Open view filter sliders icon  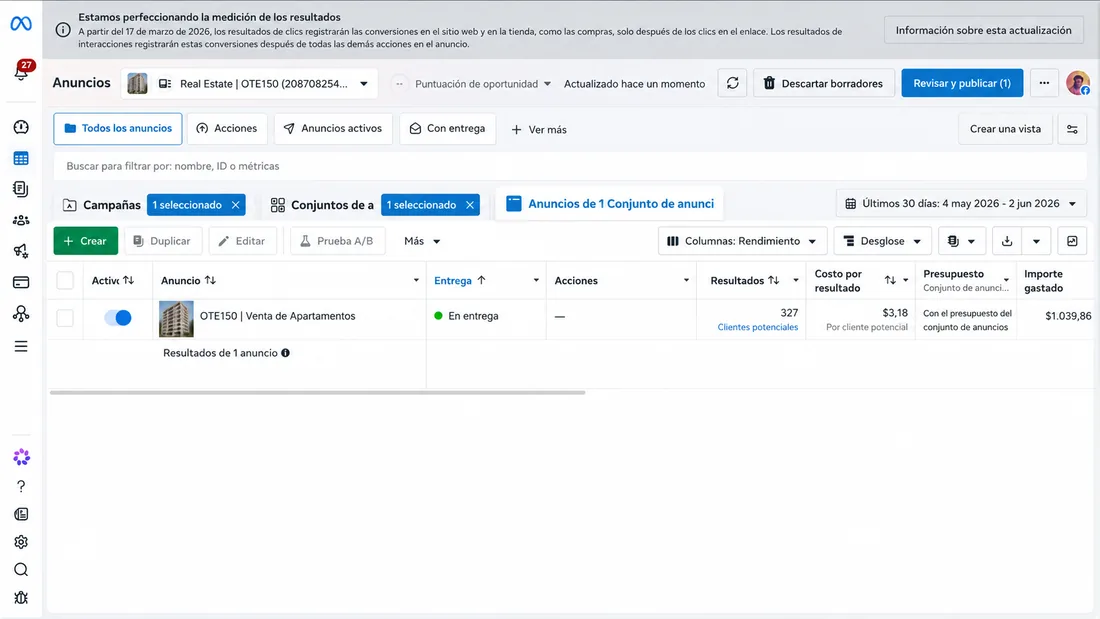[x=1072, y=129]
